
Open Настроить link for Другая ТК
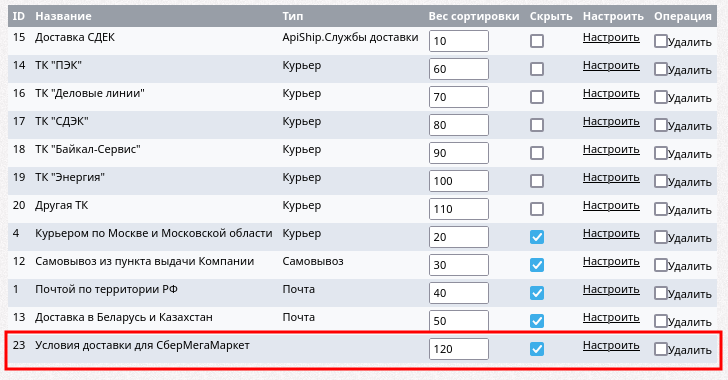pyautogui.click(x=611, y=205)
